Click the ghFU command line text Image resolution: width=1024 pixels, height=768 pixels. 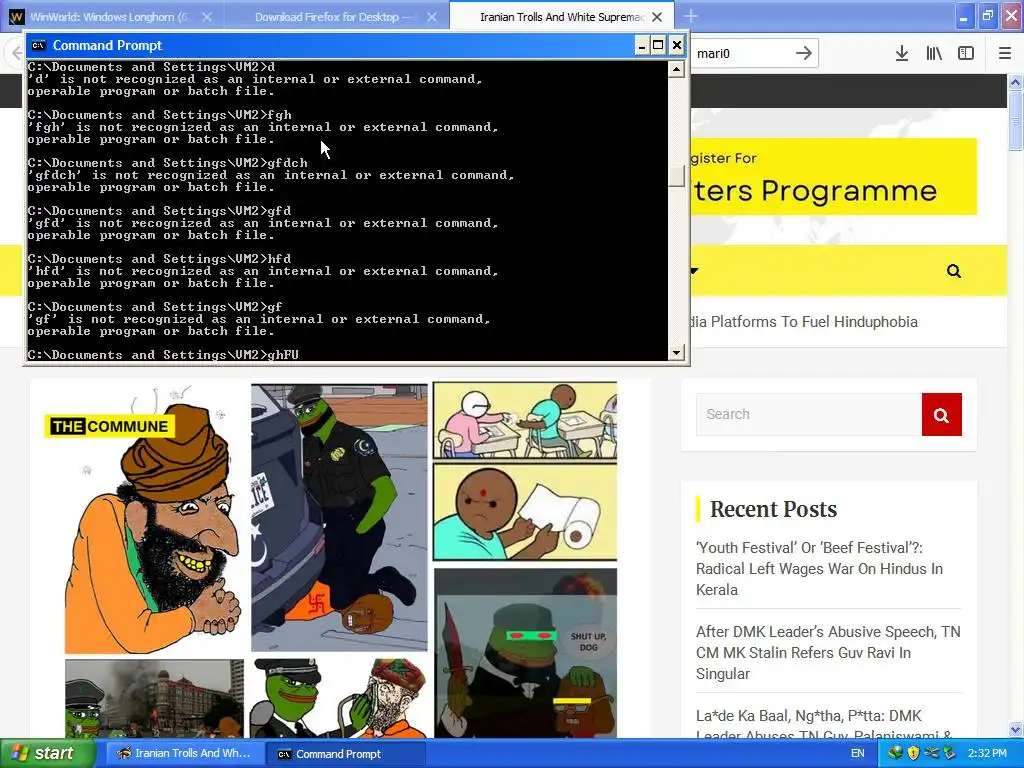click(283, 355)
